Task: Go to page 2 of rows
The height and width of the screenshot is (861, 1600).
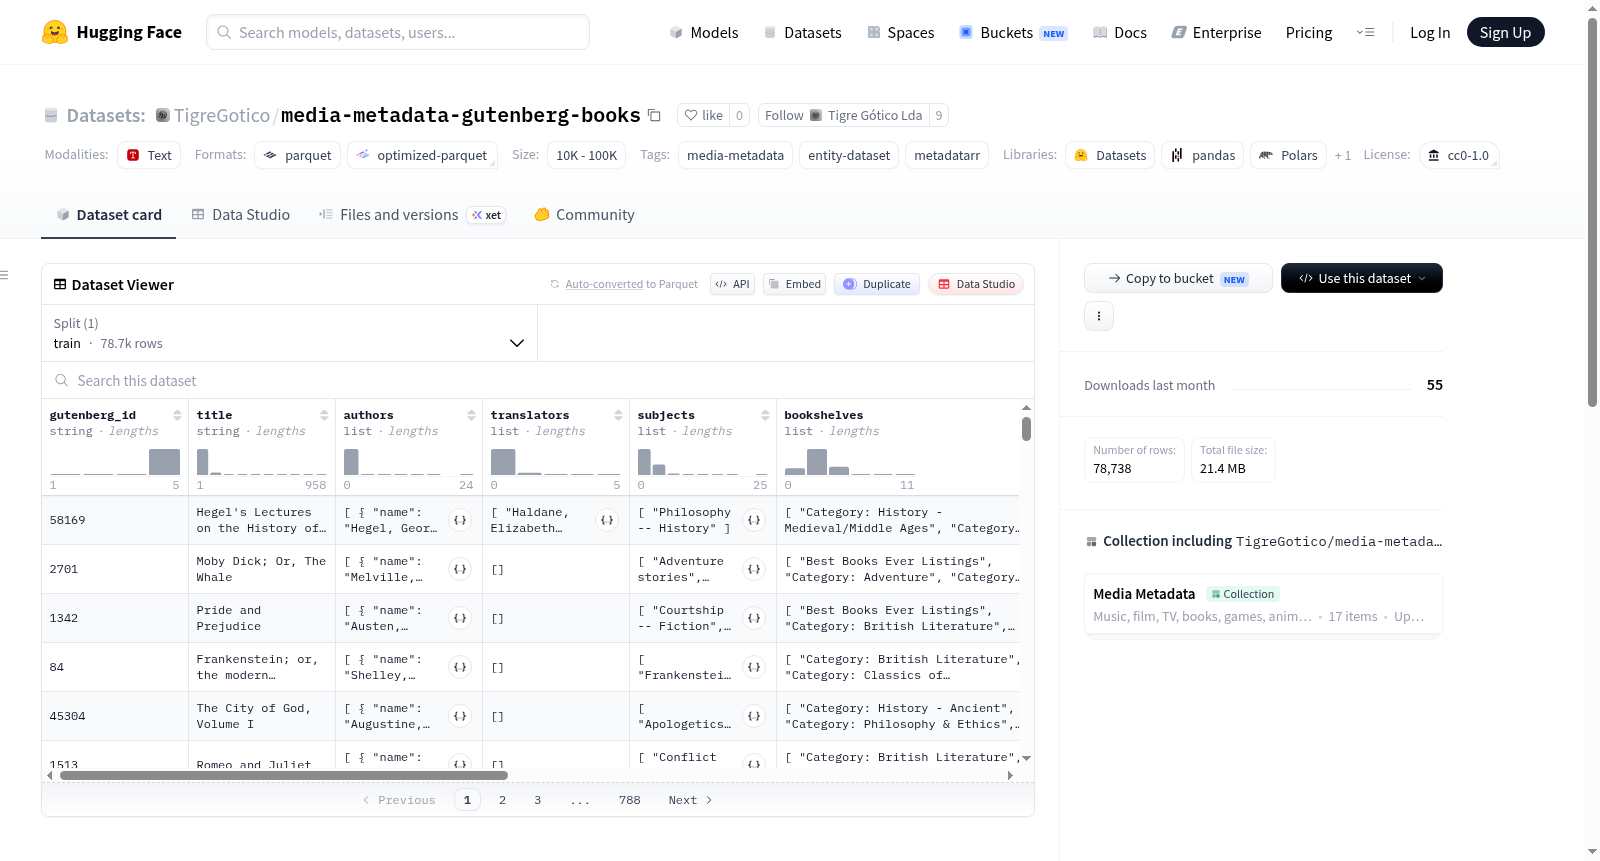Action: 502,800
